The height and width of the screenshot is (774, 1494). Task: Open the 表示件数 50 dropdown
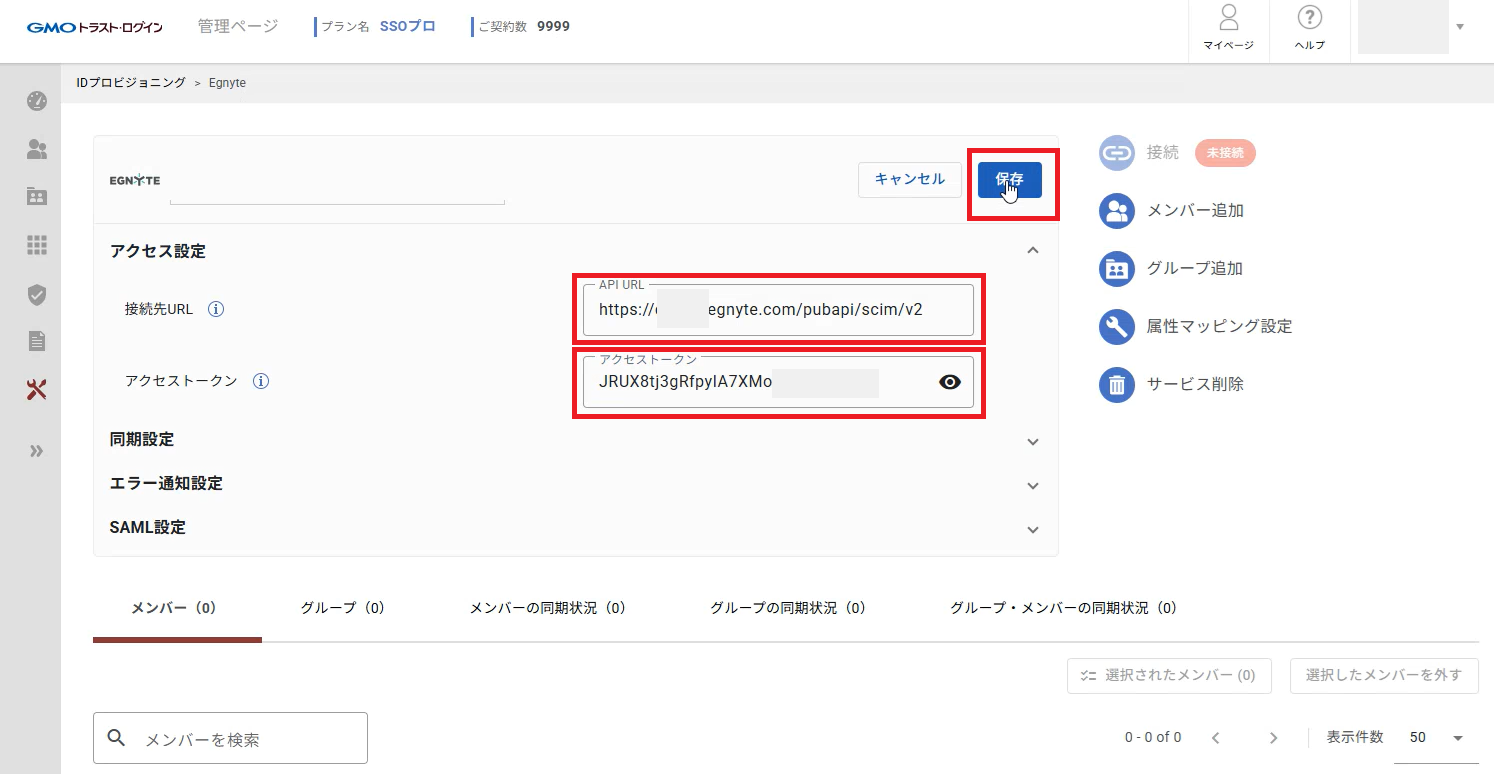point(1437,738)
